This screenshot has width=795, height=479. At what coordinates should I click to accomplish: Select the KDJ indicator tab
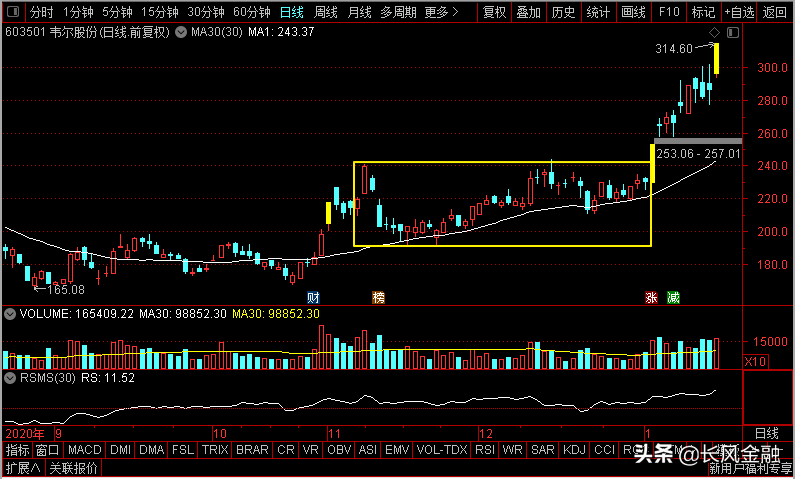click(x=574, y=450)
